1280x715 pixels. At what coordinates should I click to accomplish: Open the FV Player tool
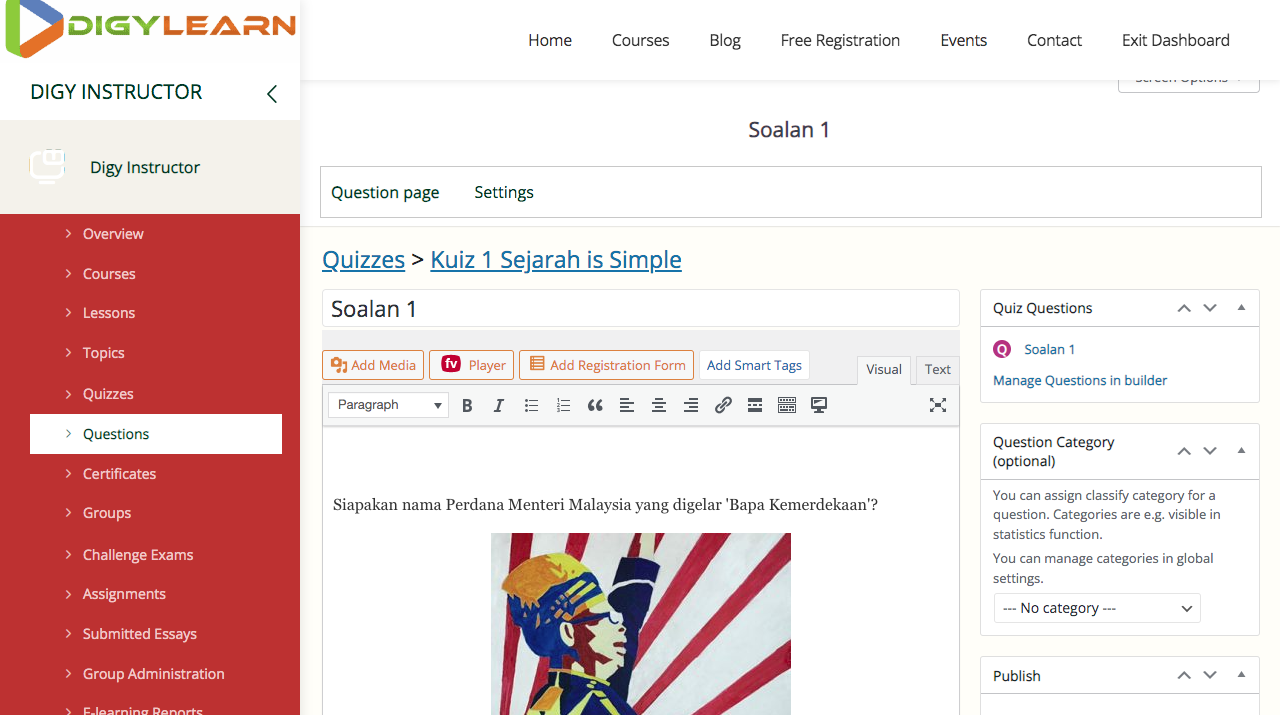[471, 365]
